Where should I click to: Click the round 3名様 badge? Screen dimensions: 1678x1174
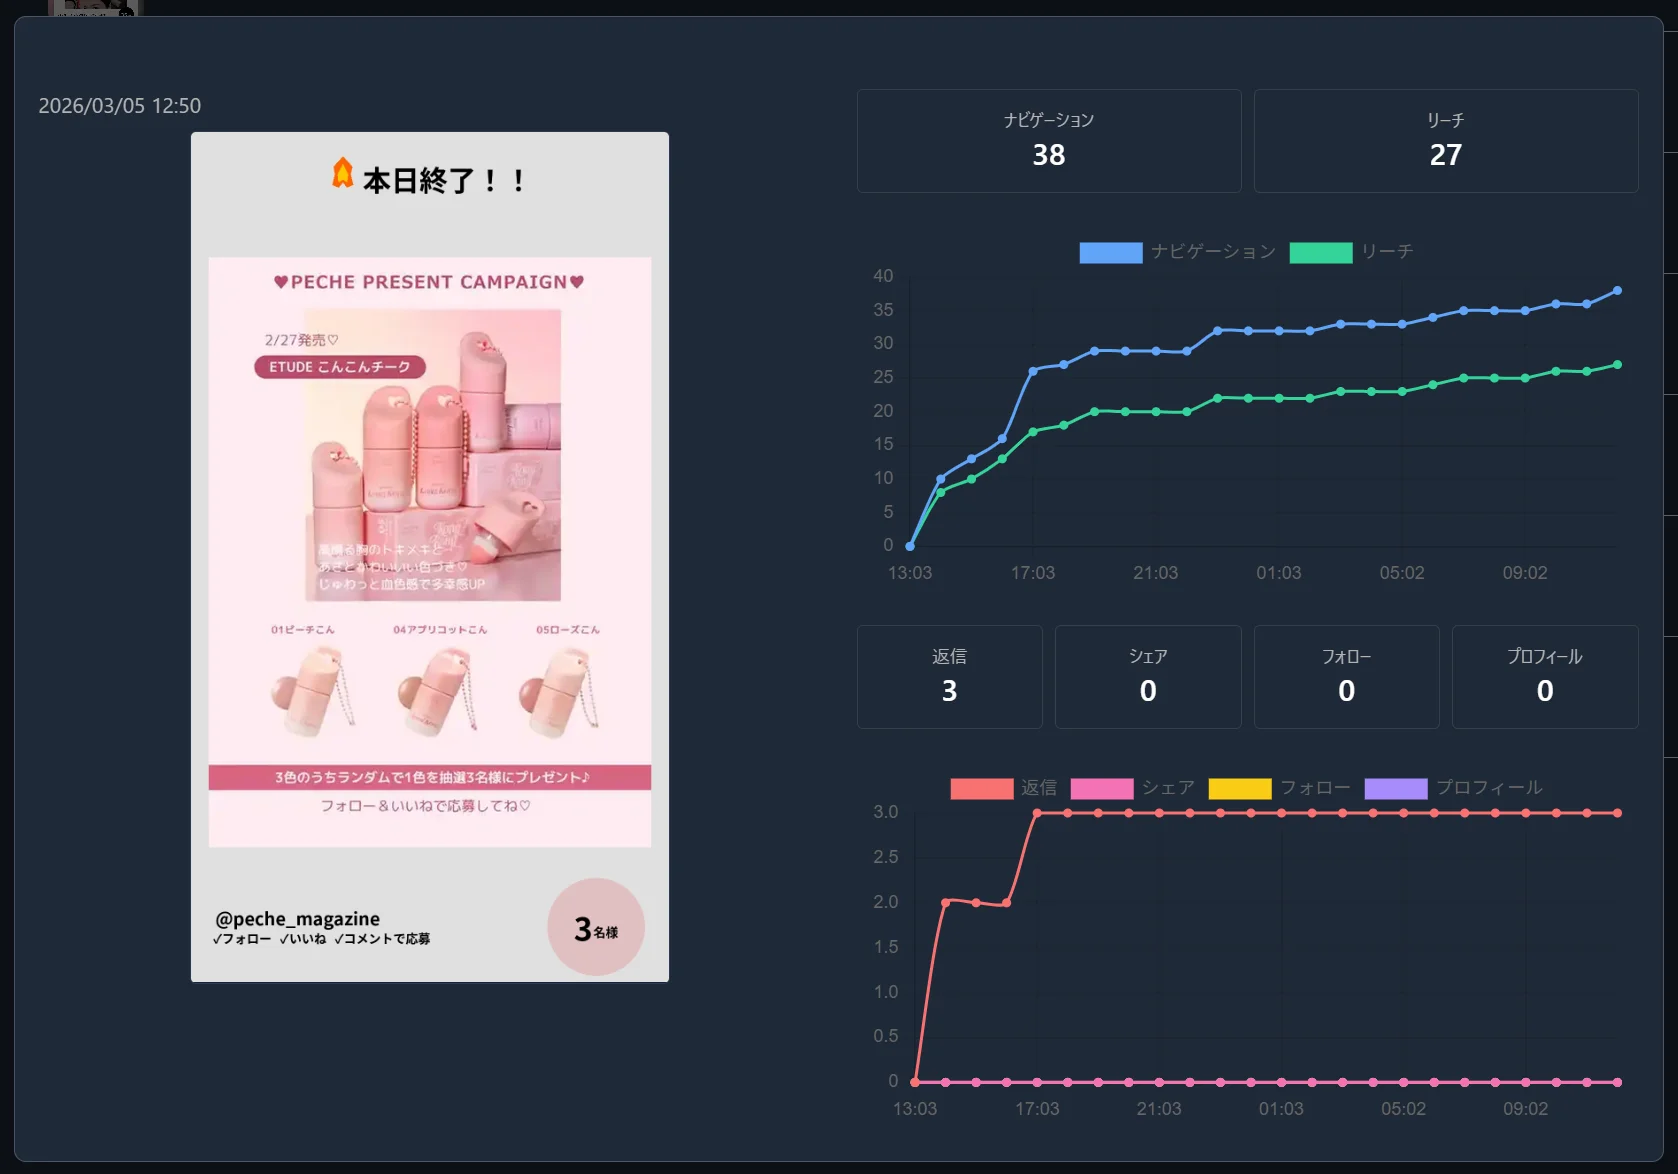click(596, 927)
